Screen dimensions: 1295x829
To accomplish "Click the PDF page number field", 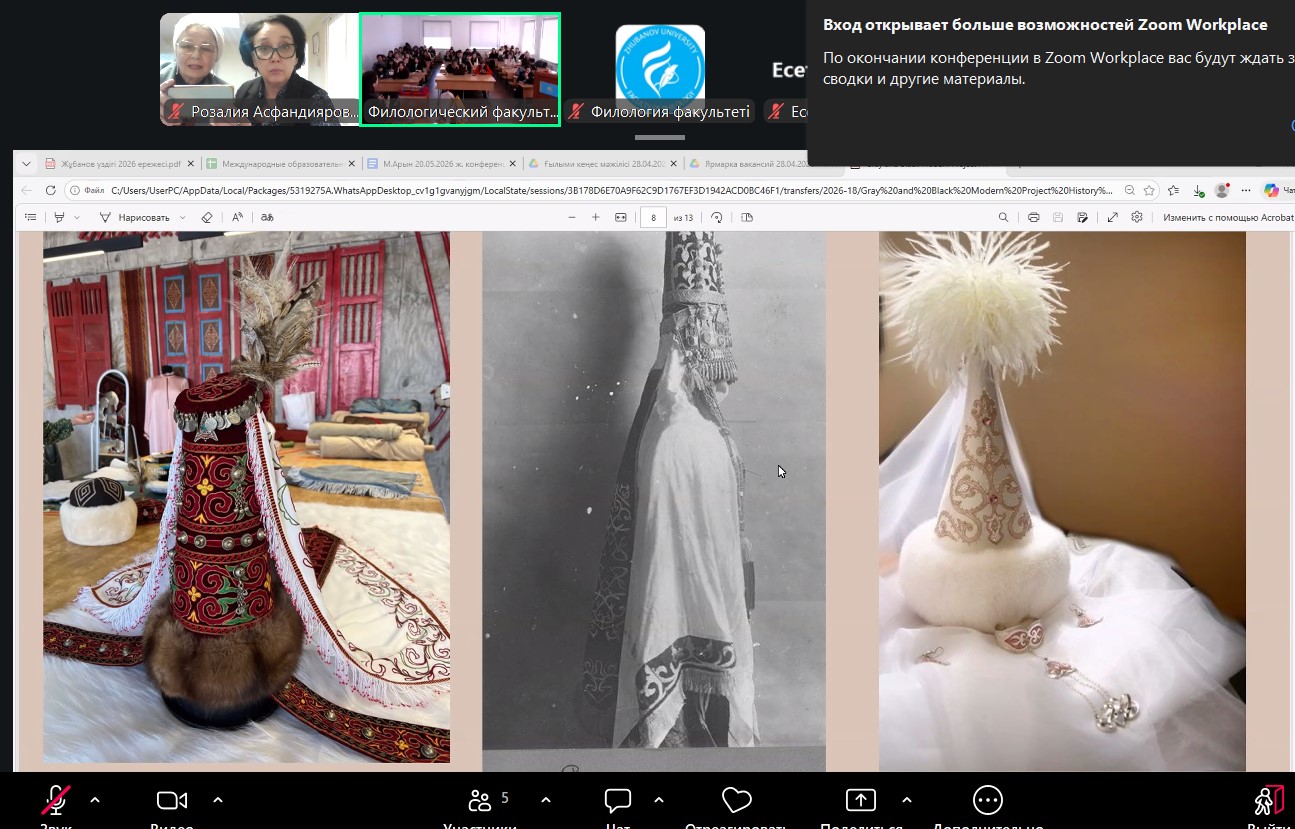I will coord(653,217).
